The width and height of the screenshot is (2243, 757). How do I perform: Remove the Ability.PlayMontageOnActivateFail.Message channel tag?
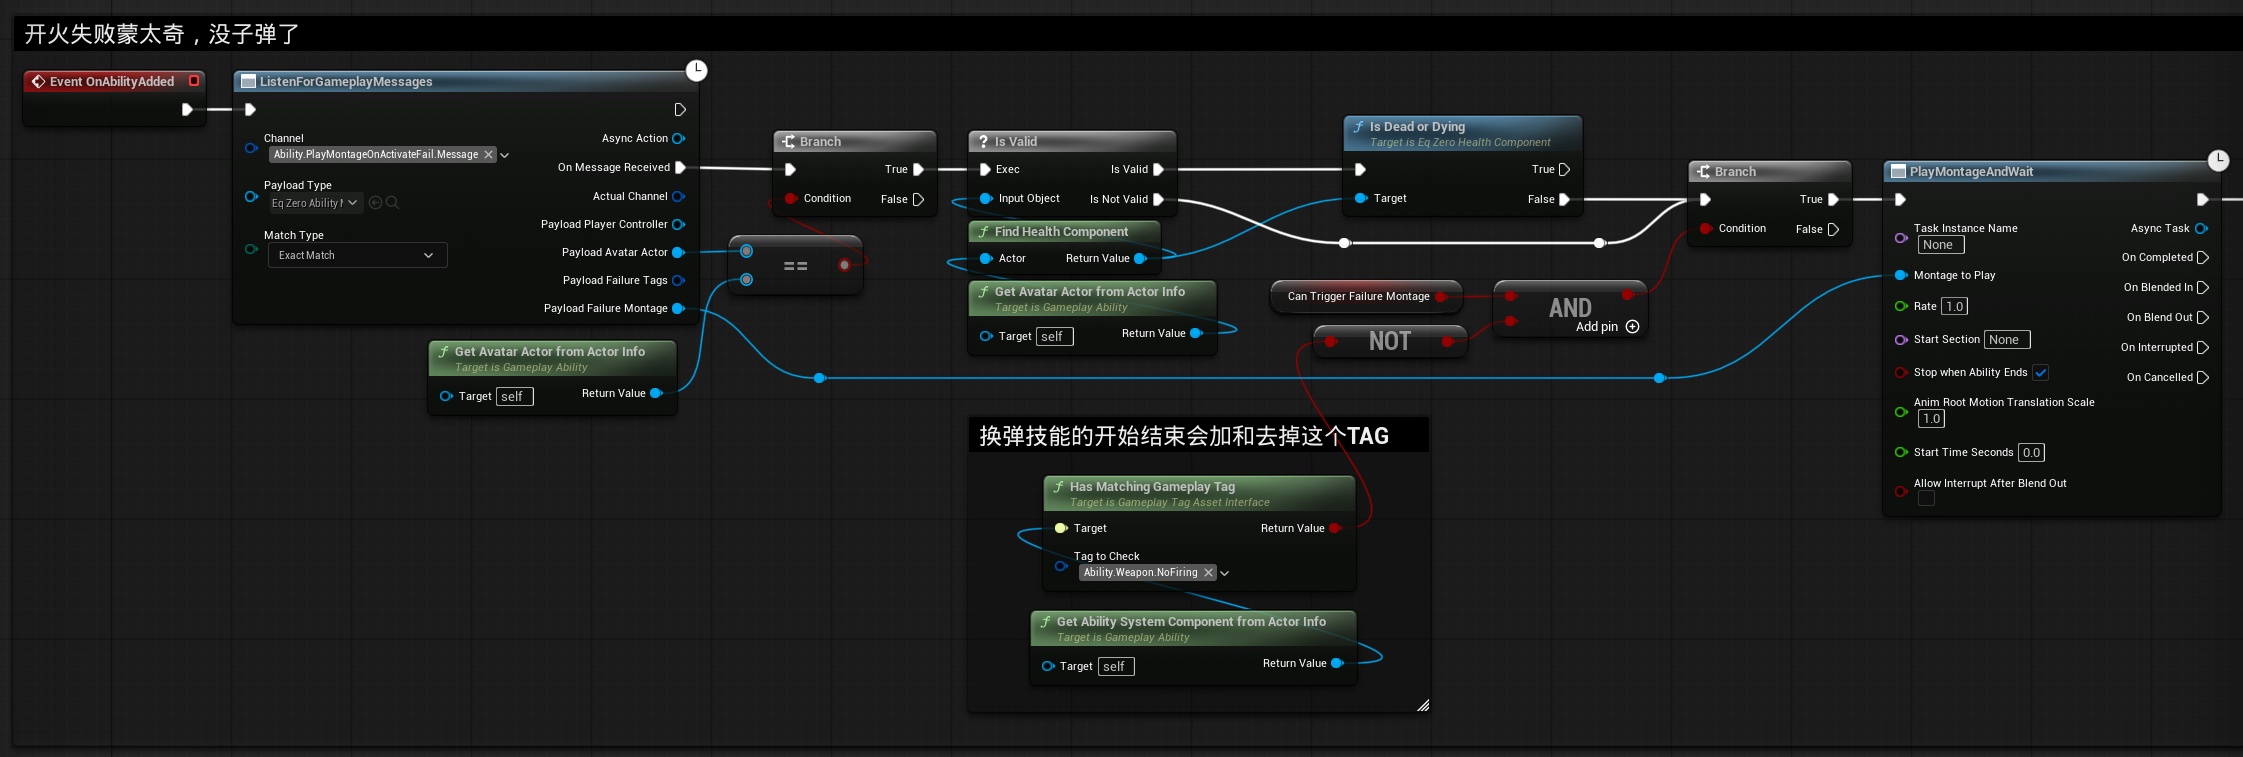pyautogui.click(x=488, y=154)
